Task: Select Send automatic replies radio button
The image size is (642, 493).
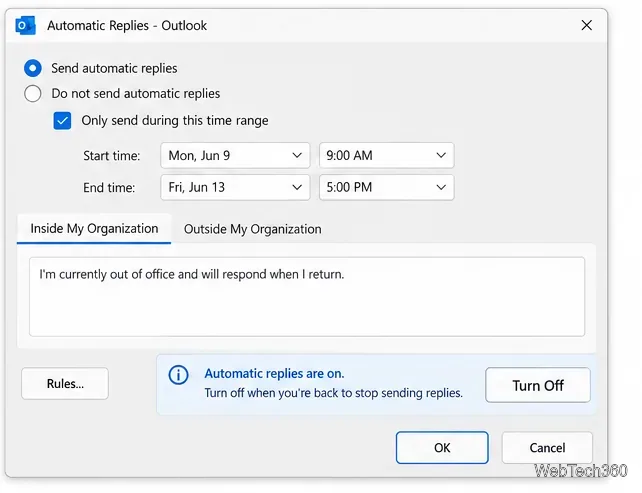Action: 33,68
